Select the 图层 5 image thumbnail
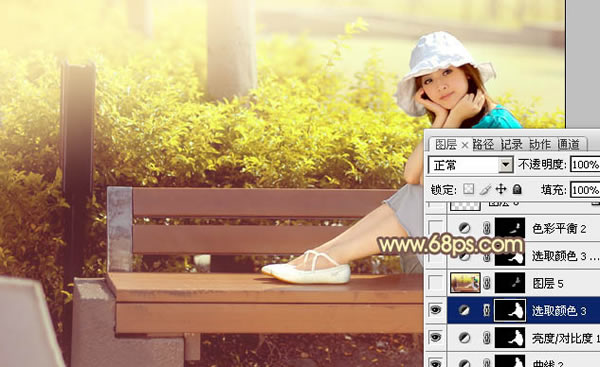Viewport: 600px width, 367px height. (465, 283)
